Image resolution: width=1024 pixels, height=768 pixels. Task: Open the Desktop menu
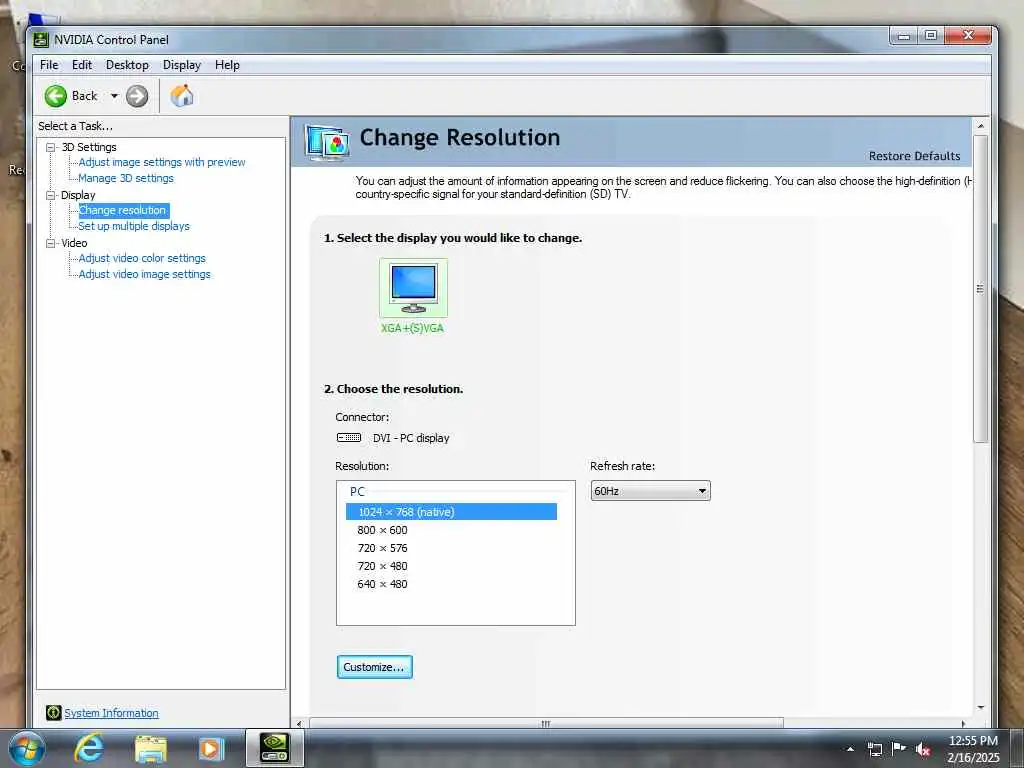[127, 65]
